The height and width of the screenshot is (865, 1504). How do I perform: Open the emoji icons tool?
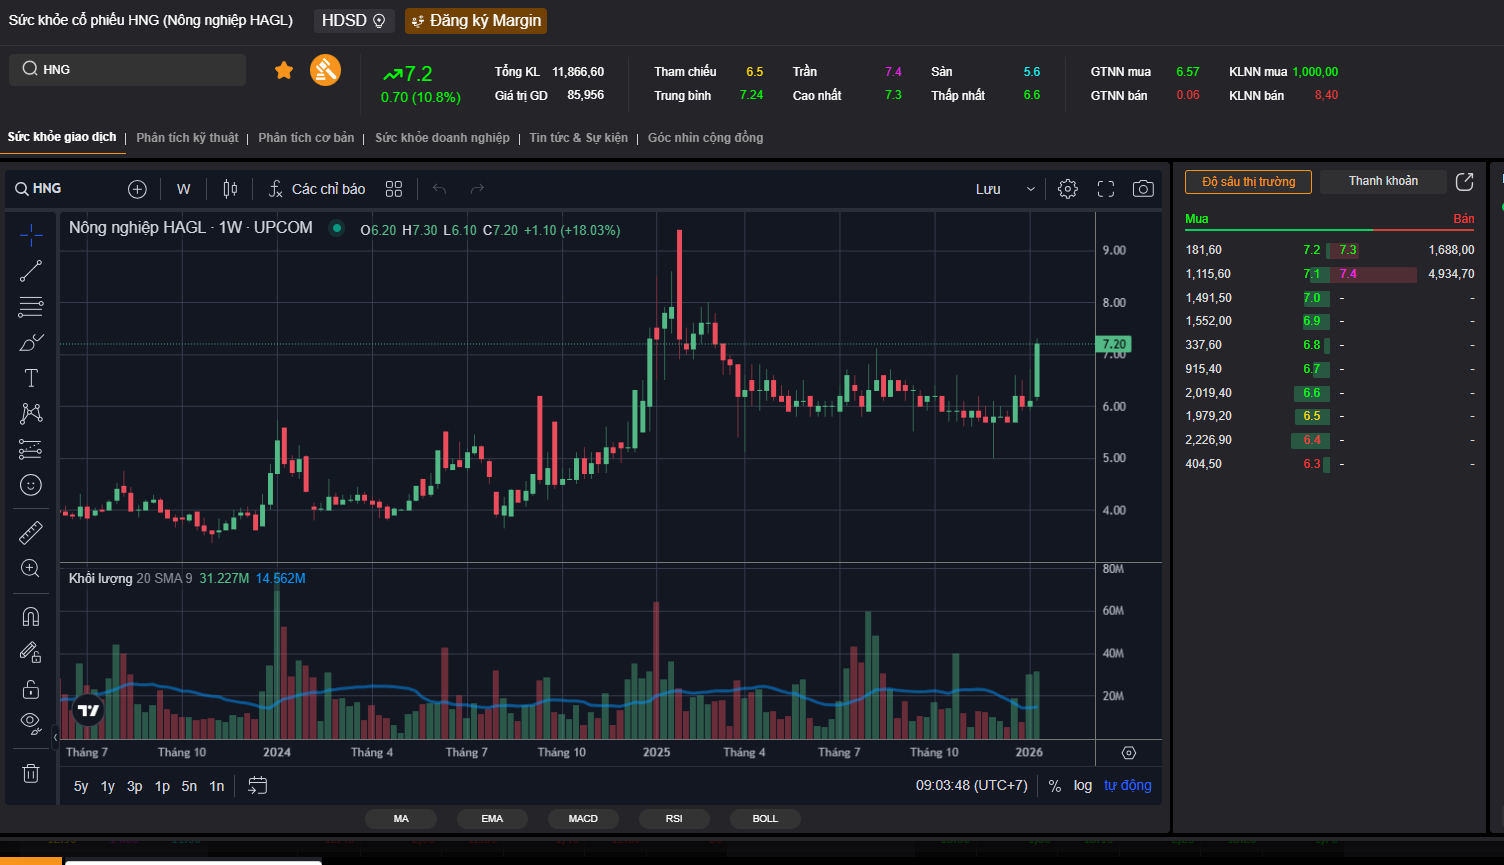click(31, 485)
